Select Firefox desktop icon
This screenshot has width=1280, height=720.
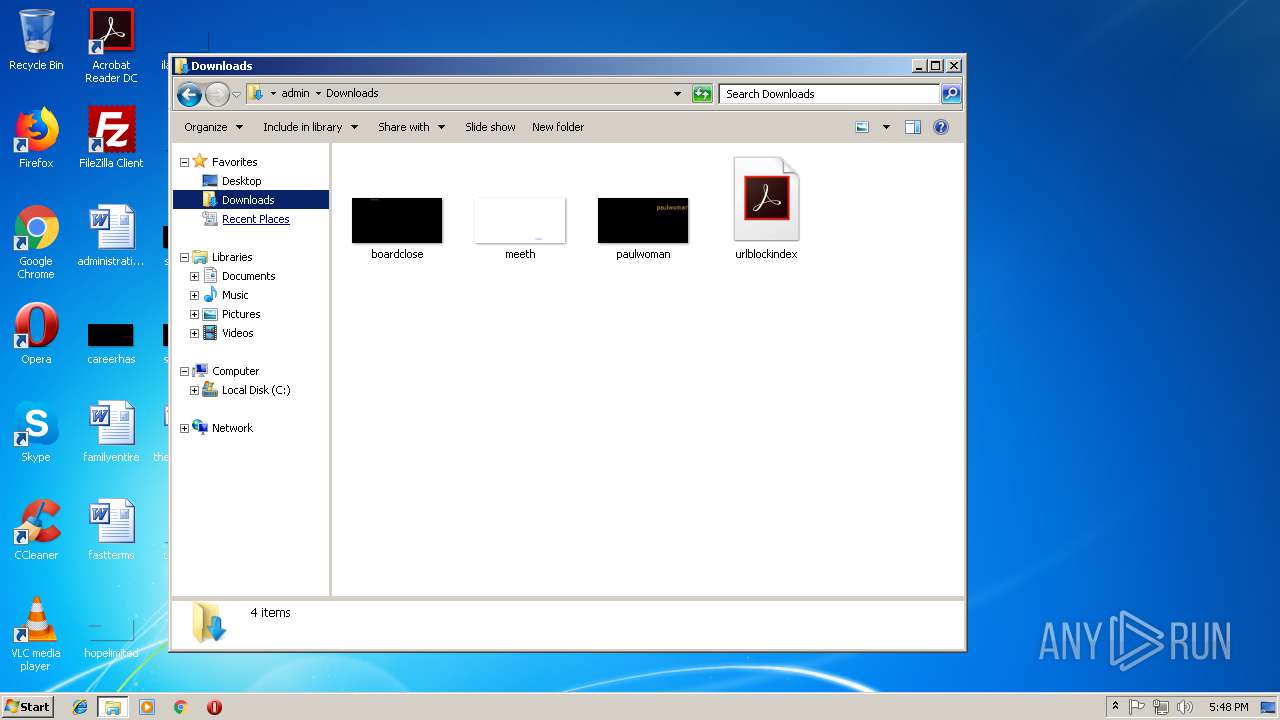(x=36, y=138)
